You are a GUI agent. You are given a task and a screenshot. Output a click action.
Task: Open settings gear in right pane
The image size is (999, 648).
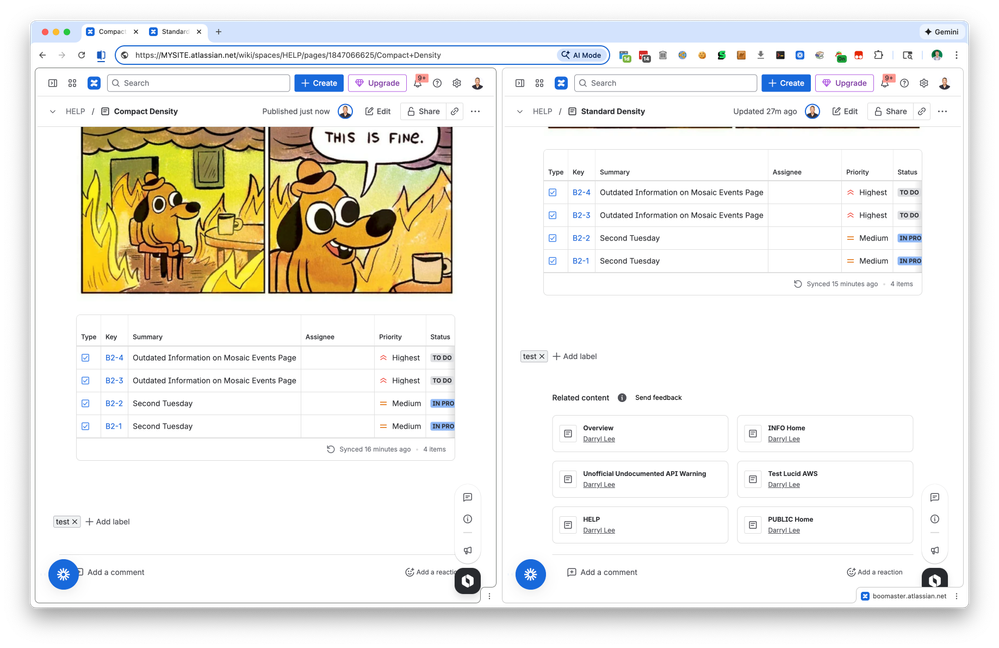tap(924, 83)
